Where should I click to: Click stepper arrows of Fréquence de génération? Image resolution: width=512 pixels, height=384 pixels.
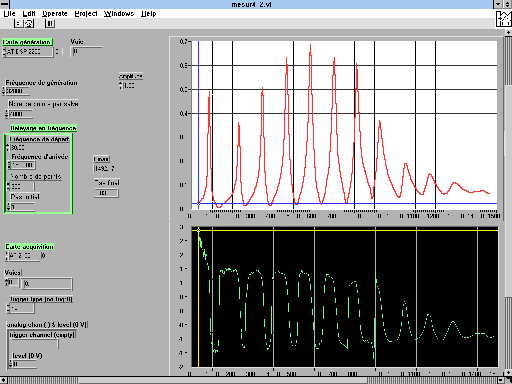tap(4, 91)
